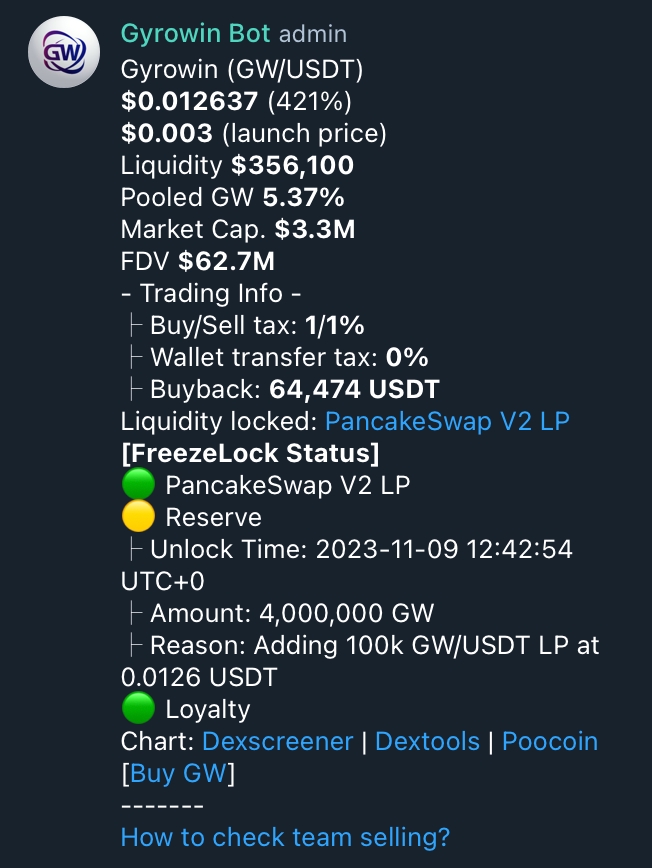Click the [FreezeLock Status] heading
The height and width of the screenshot is (868, 652).
point(250,453)
